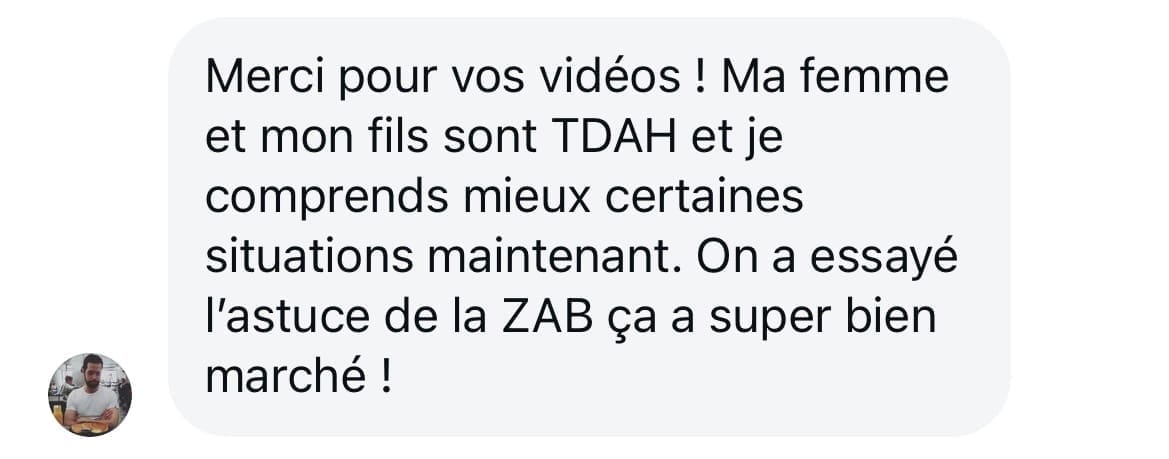Select the word "situations" in the message

309,257
